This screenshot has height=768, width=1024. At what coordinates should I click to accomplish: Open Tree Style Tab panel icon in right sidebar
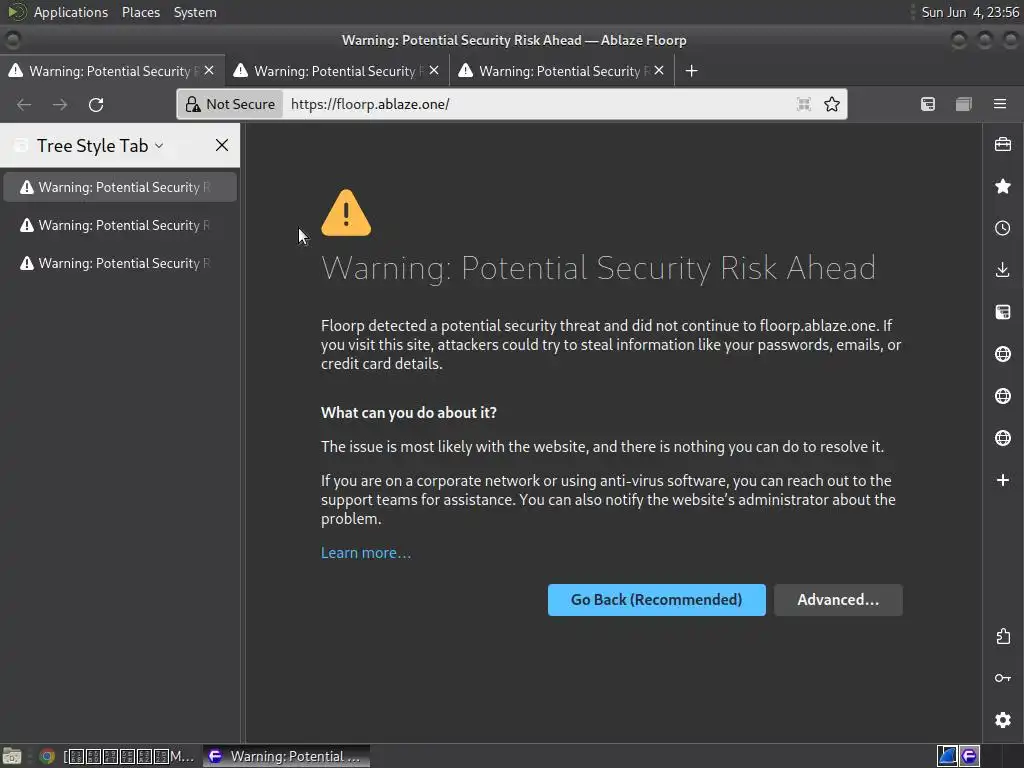point(1003,312)
